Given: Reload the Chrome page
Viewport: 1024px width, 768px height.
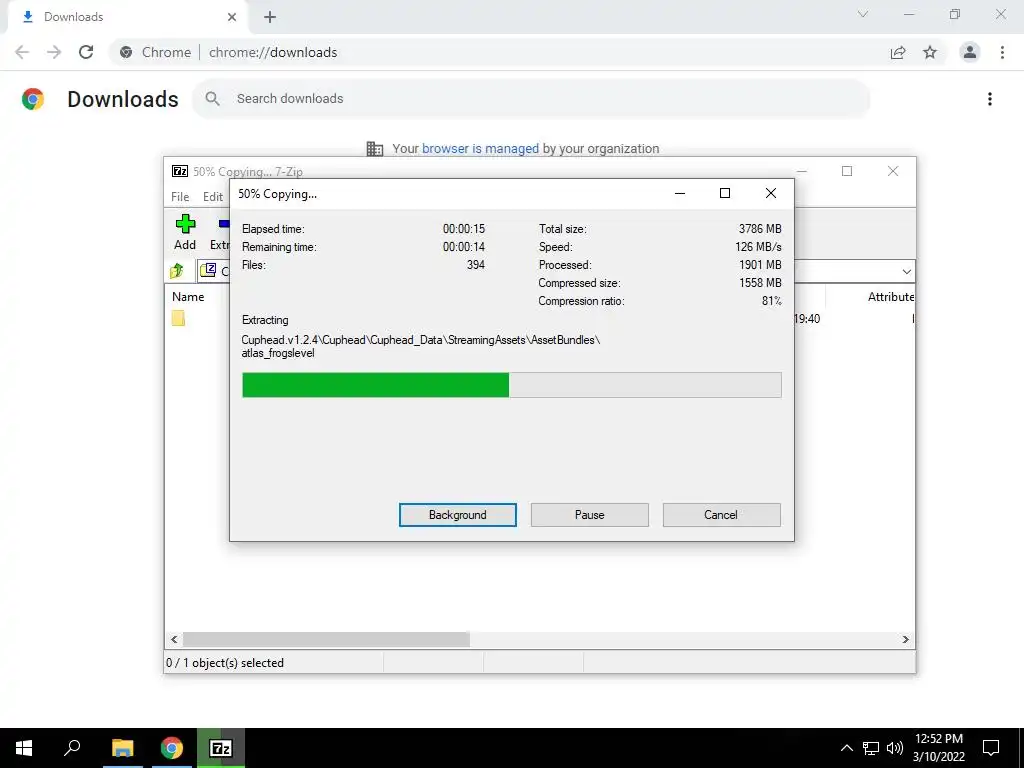Looking at the screenshot, I should (86, 52).
